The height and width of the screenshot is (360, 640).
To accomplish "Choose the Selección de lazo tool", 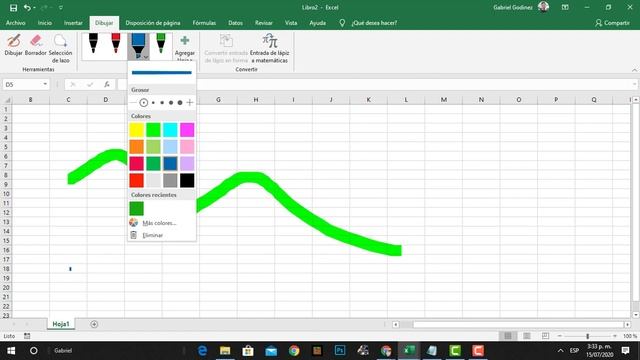I will (60, 49).
